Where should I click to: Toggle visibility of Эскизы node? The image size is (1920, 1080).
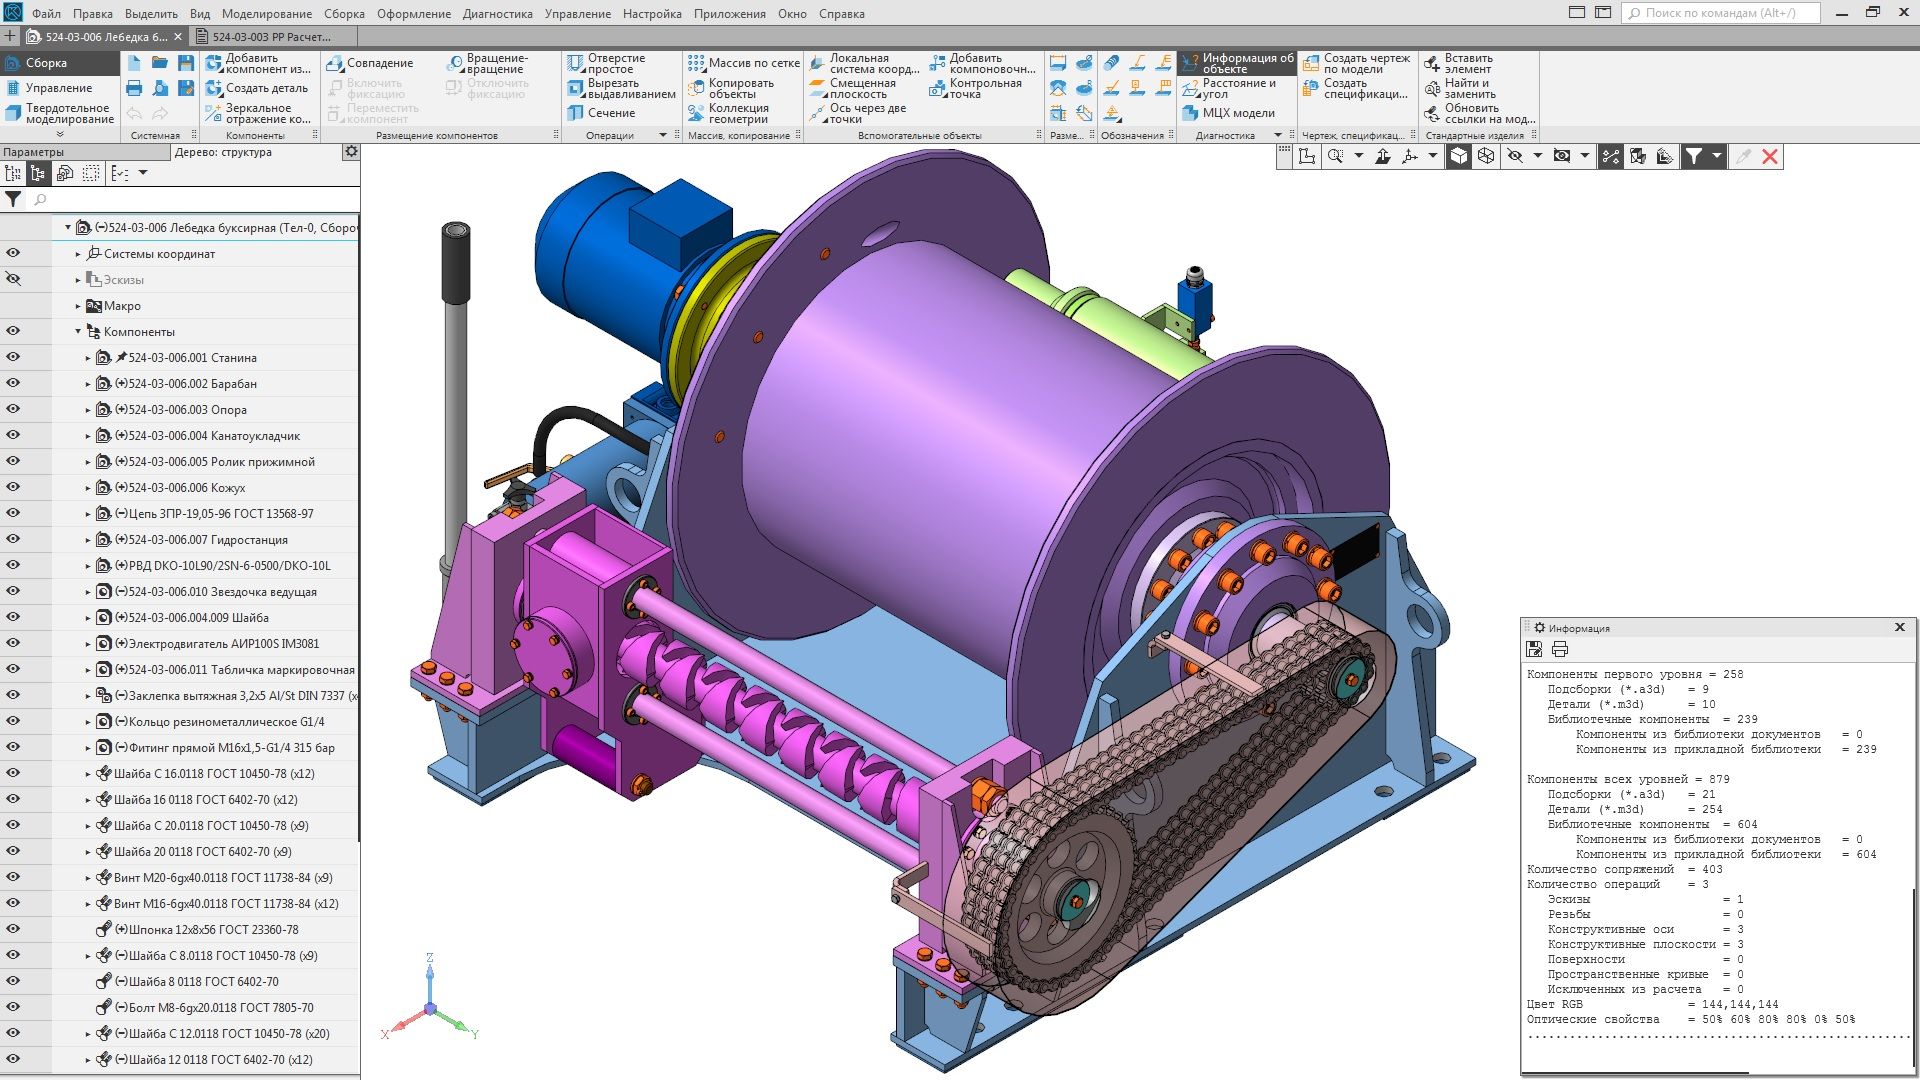pyautogui.click(x=13, y=280)
